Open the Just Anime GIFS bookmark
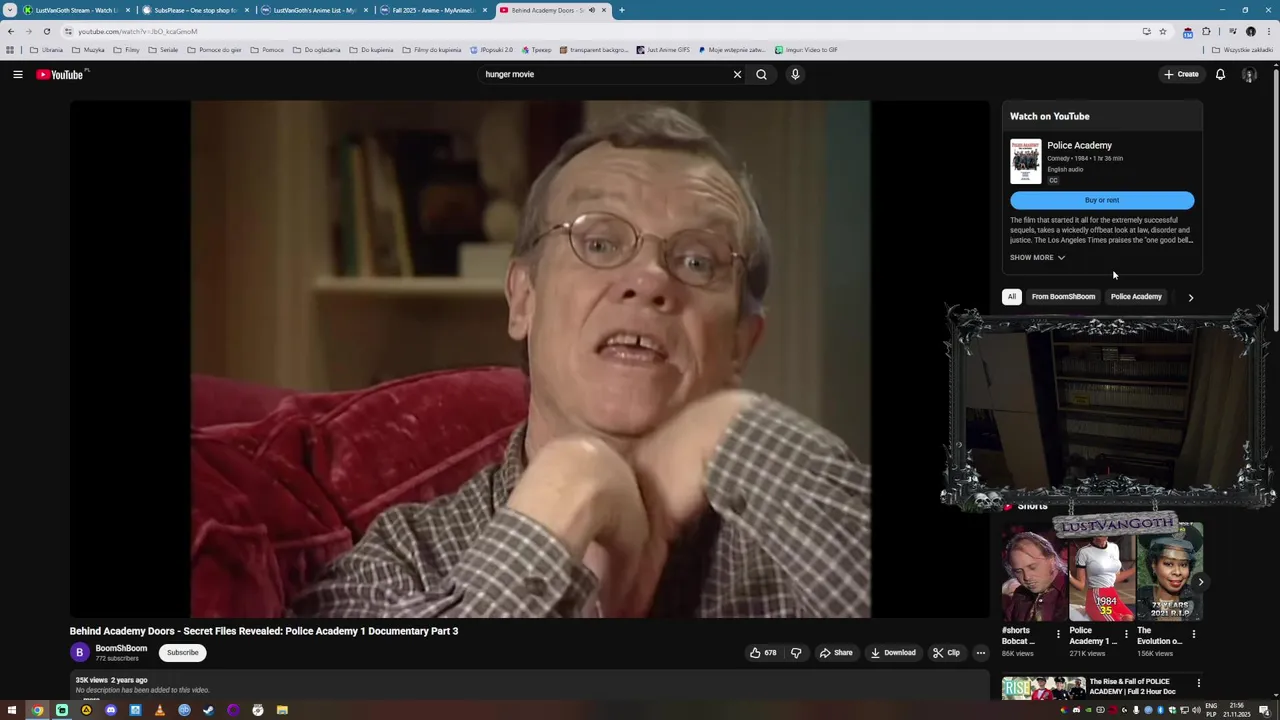The height and width of the screenshot is (720, 1280). tap(662, 49)
